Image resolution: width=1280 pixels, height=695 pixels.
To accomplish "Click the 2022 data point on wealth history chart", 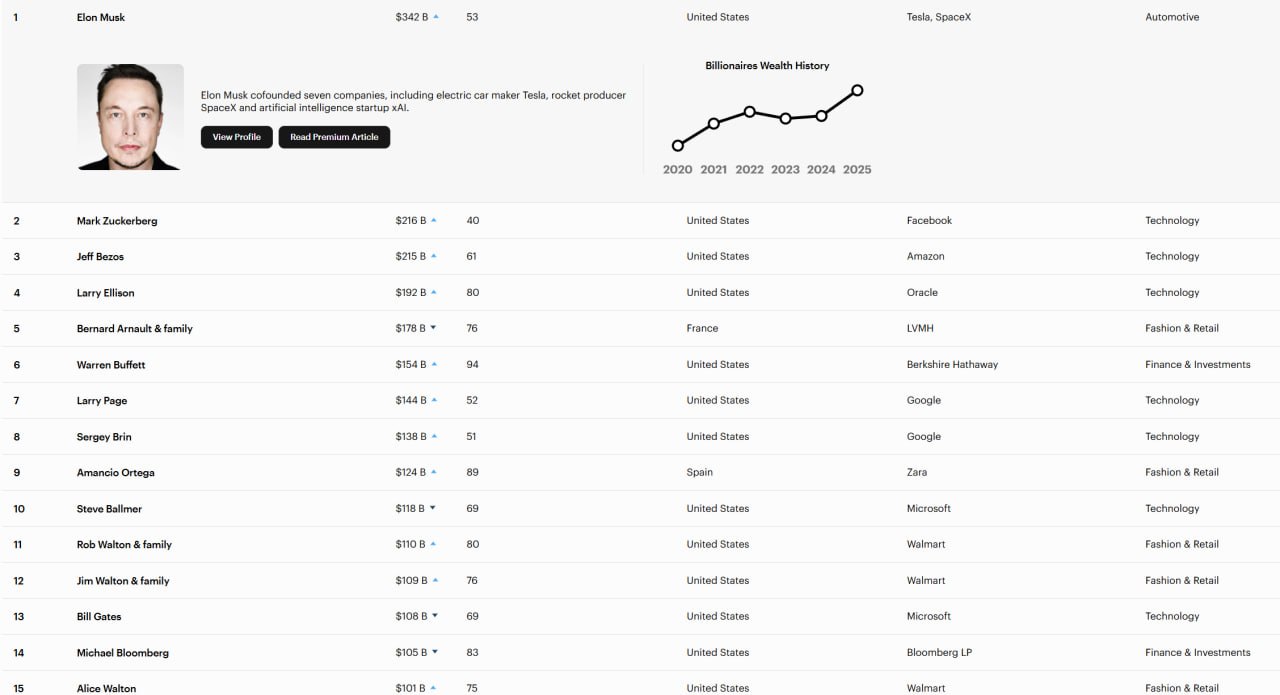I will point(749,111).
